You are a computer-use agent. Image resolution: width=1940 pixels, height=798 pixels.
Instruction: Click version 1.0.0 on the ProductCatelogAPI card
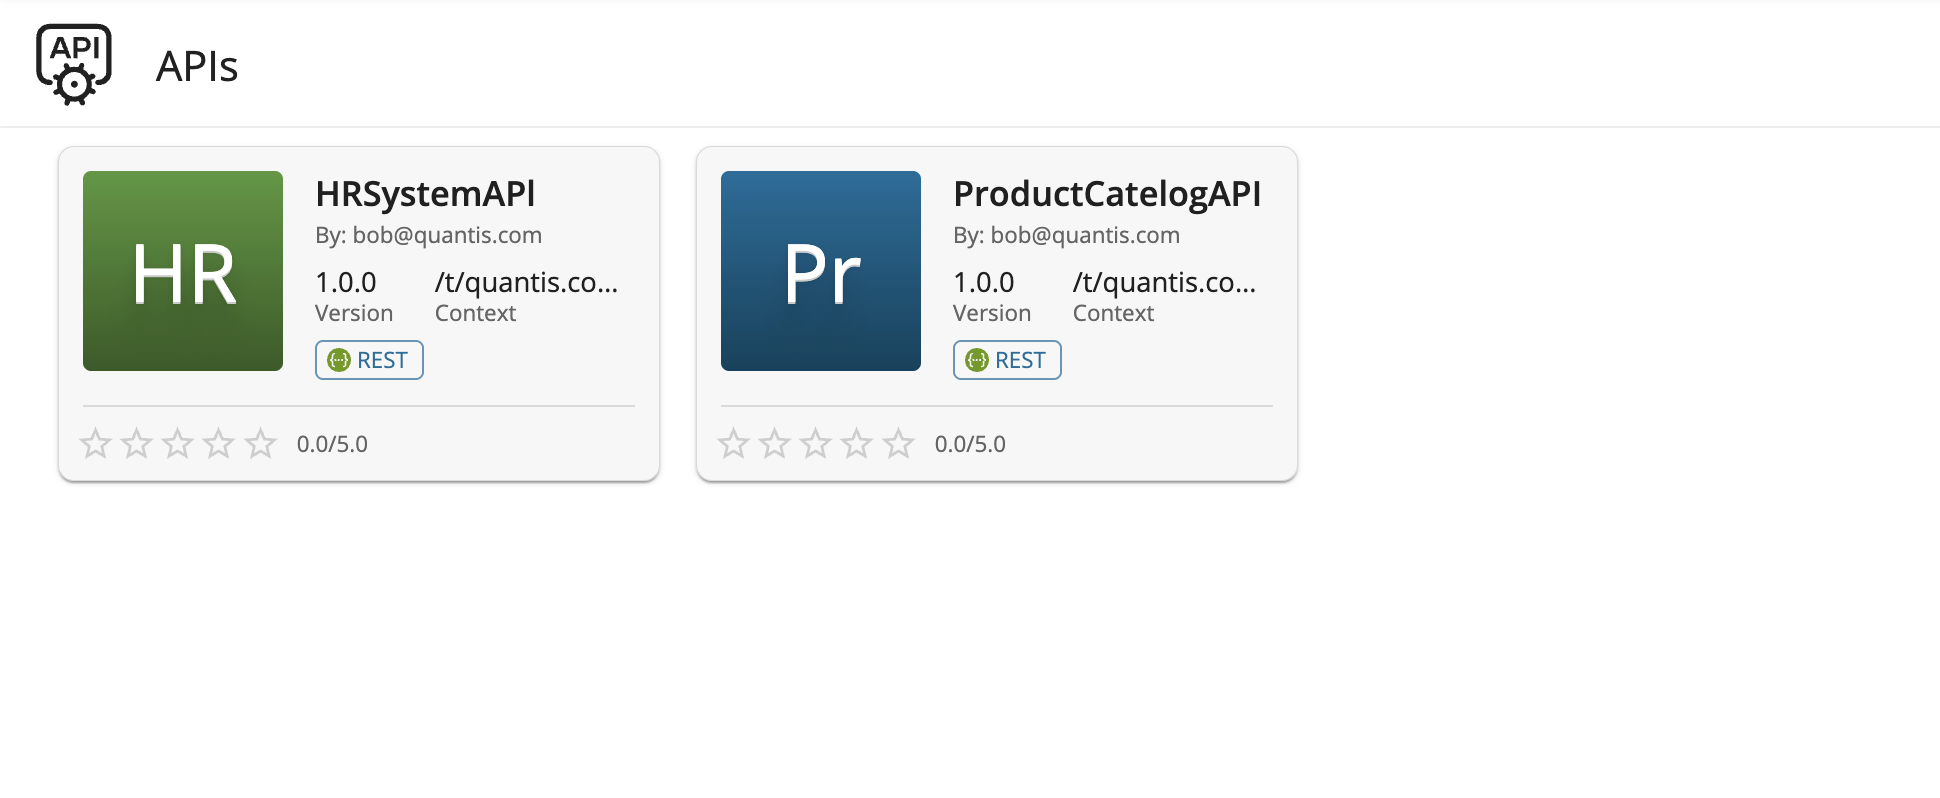(x=983, y=283)
